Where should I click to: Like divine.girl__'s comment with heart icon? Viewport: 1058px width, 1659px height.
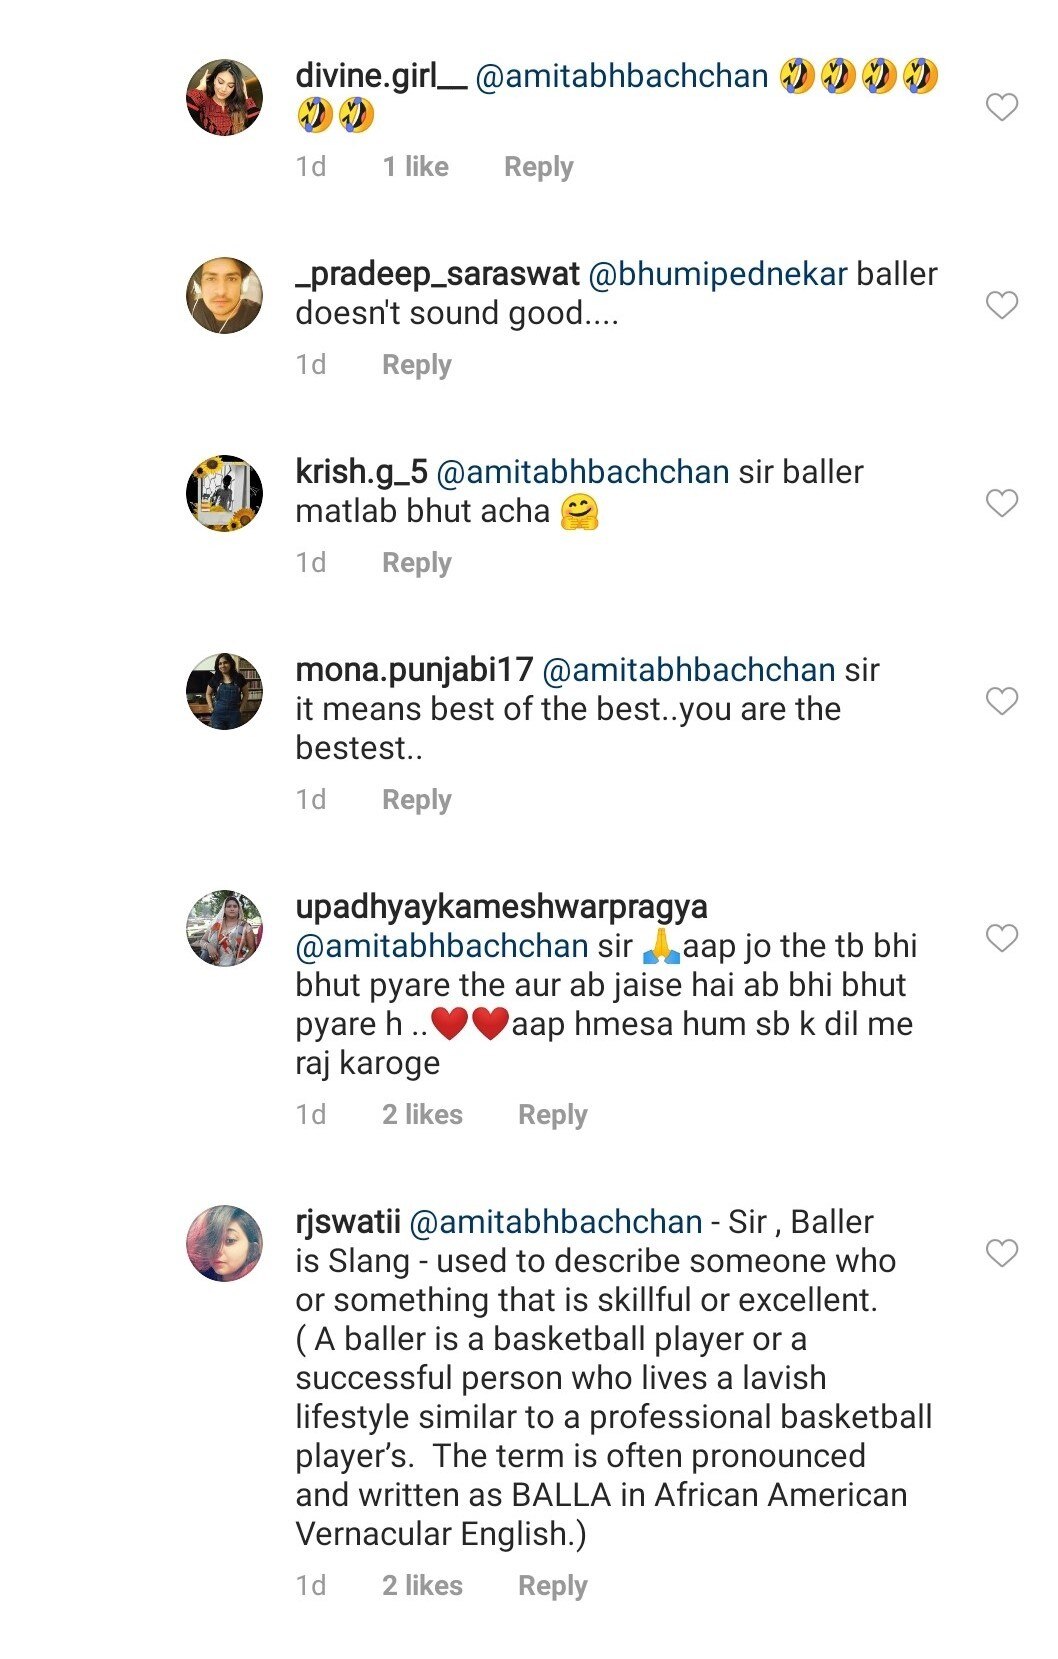pyautogui.click(x=1001, y=107)
